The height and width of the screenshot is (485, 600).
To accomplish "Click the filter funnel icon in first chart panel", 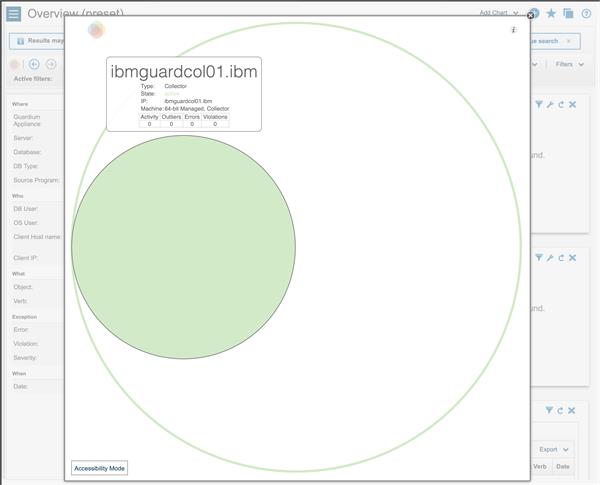I will 539,105.
